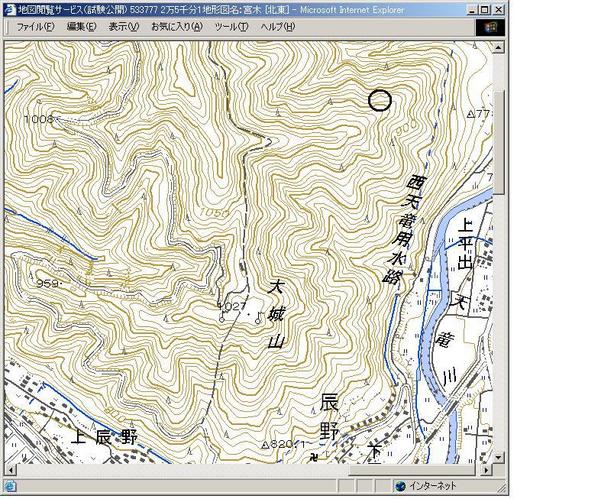Click the 1008 elevation point on map

point(39,118)
